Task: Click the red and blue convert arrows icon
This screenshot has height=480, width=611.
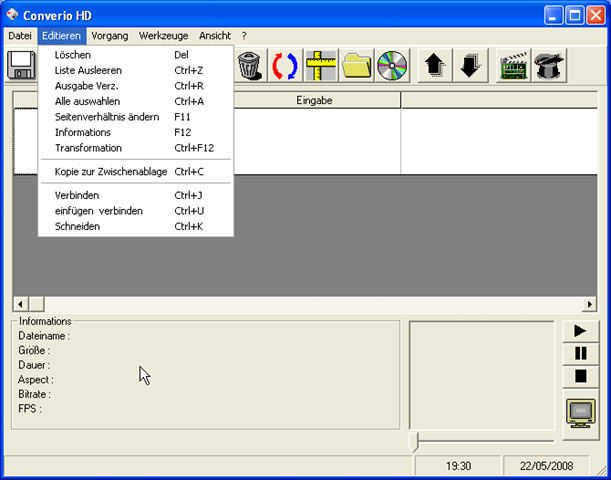Action: point(285,65)
